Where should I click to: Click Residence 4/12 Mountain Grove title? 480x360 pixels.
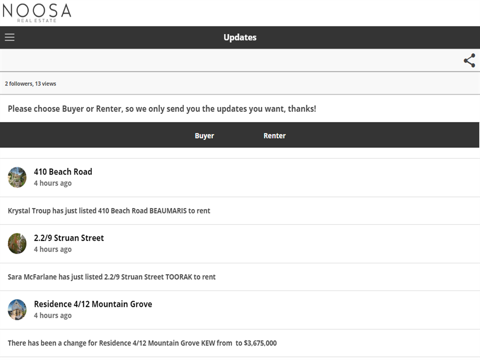[93, 304]
